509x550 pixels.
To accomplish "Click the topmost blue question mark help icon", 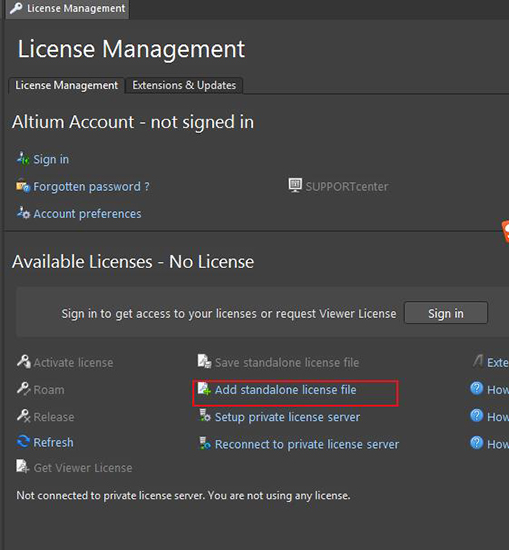I will click(x=476, y=388).
